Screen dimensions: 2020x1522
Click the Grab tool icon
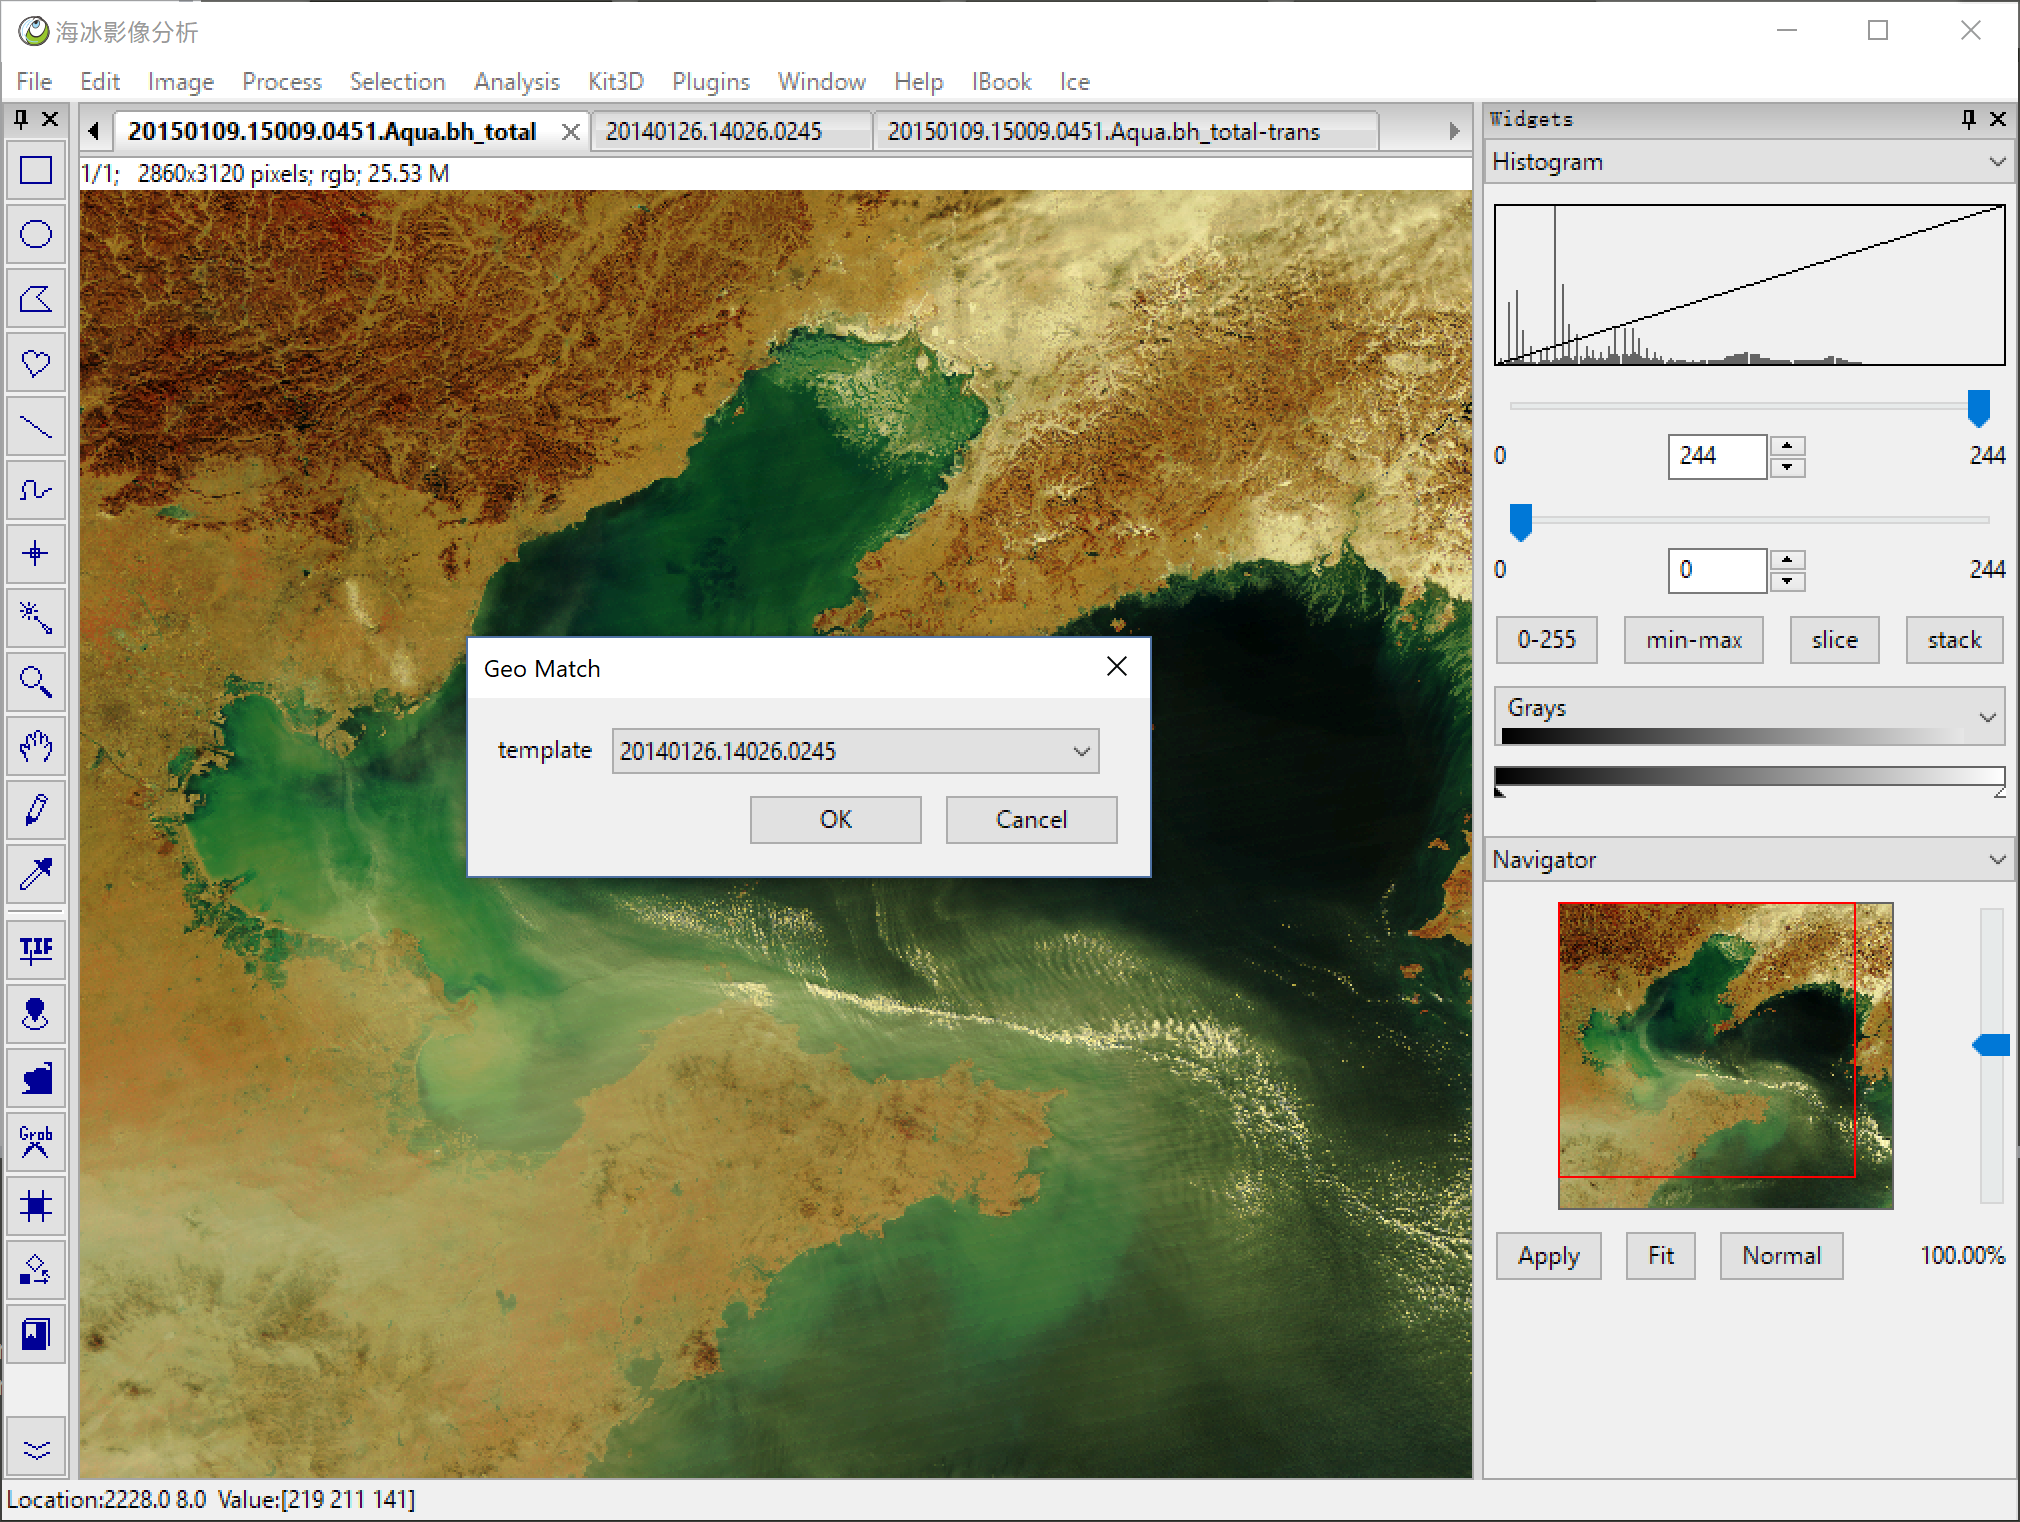tap(36, 1141)
